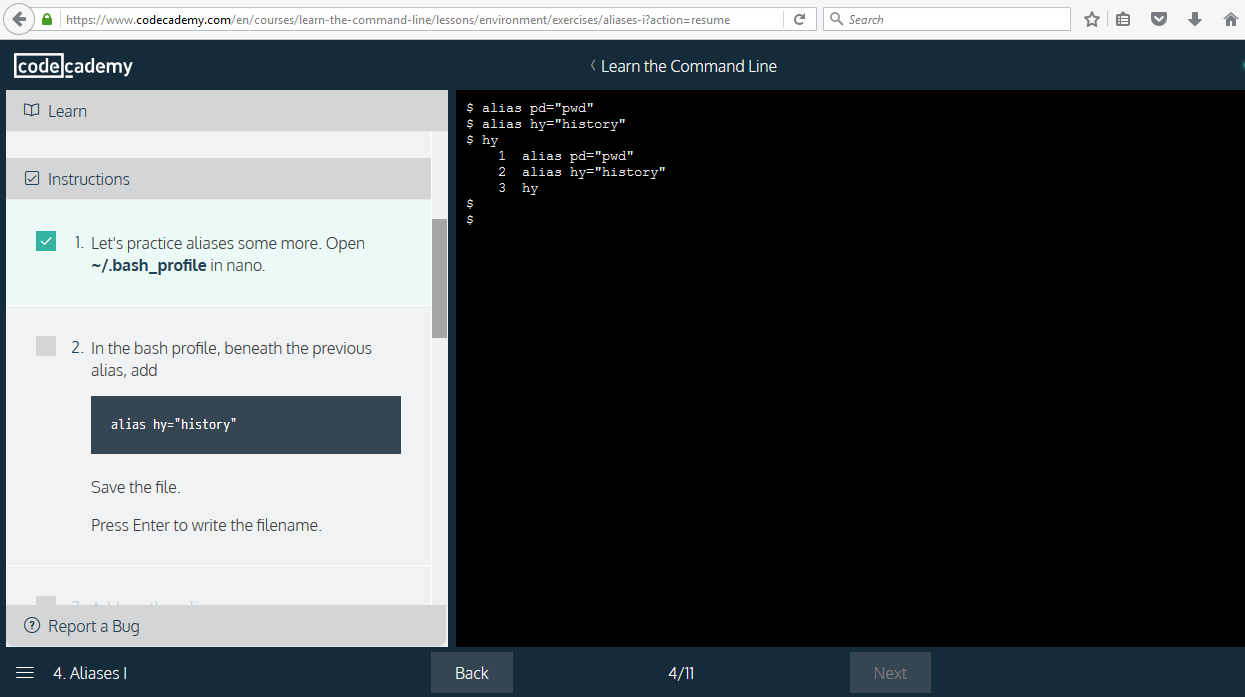Click the 4/11 progress indicator
Image resolution: width=1245 pixels, height=697 pixels.
[681, 673]
